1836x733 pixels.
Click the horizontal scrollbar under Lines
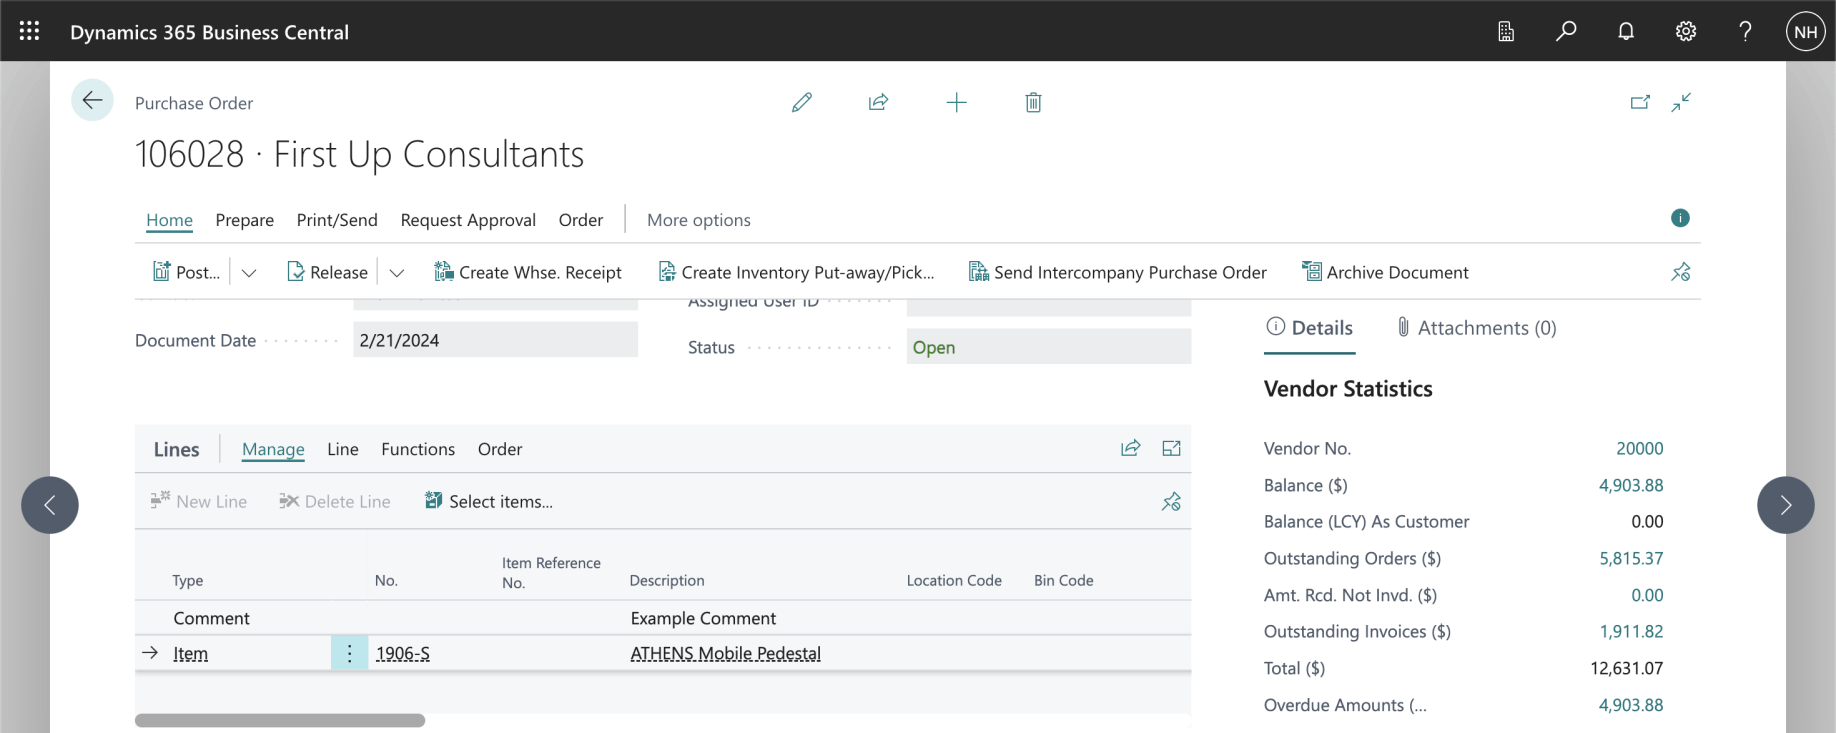tap(280, 720)
